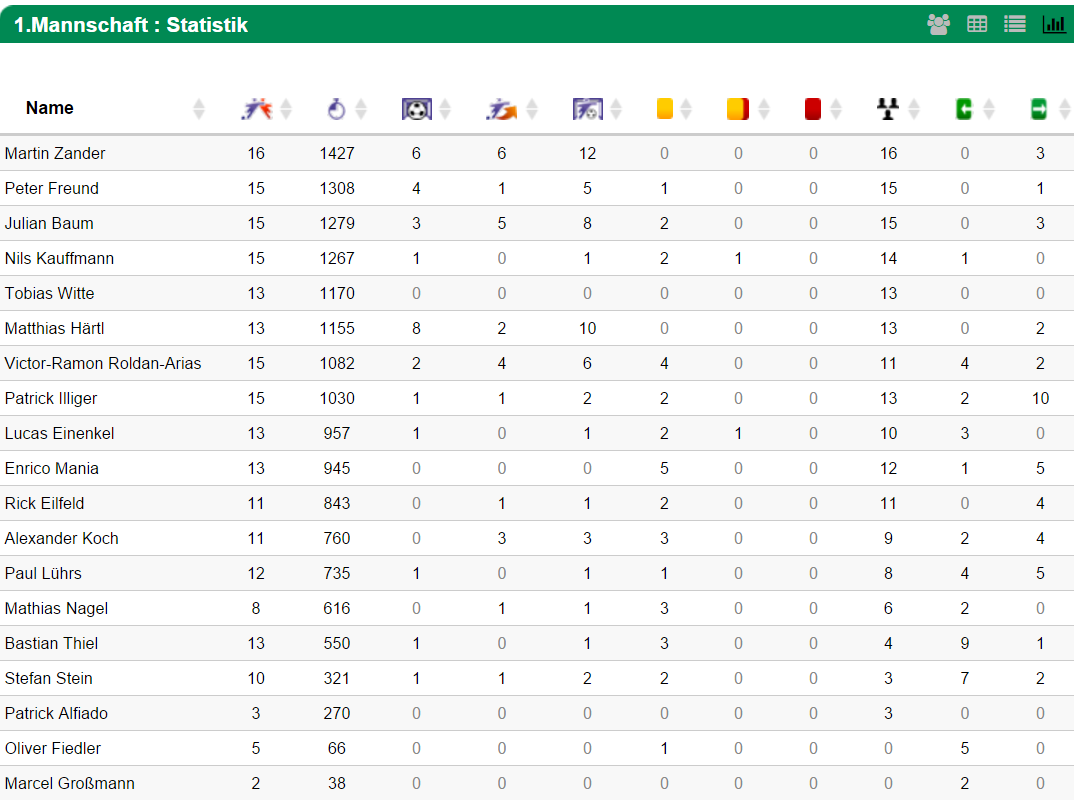The image size is (1074, 803).
Task: Switch to list view icon
Action: pyautogui.click(x=1015, y=25)
